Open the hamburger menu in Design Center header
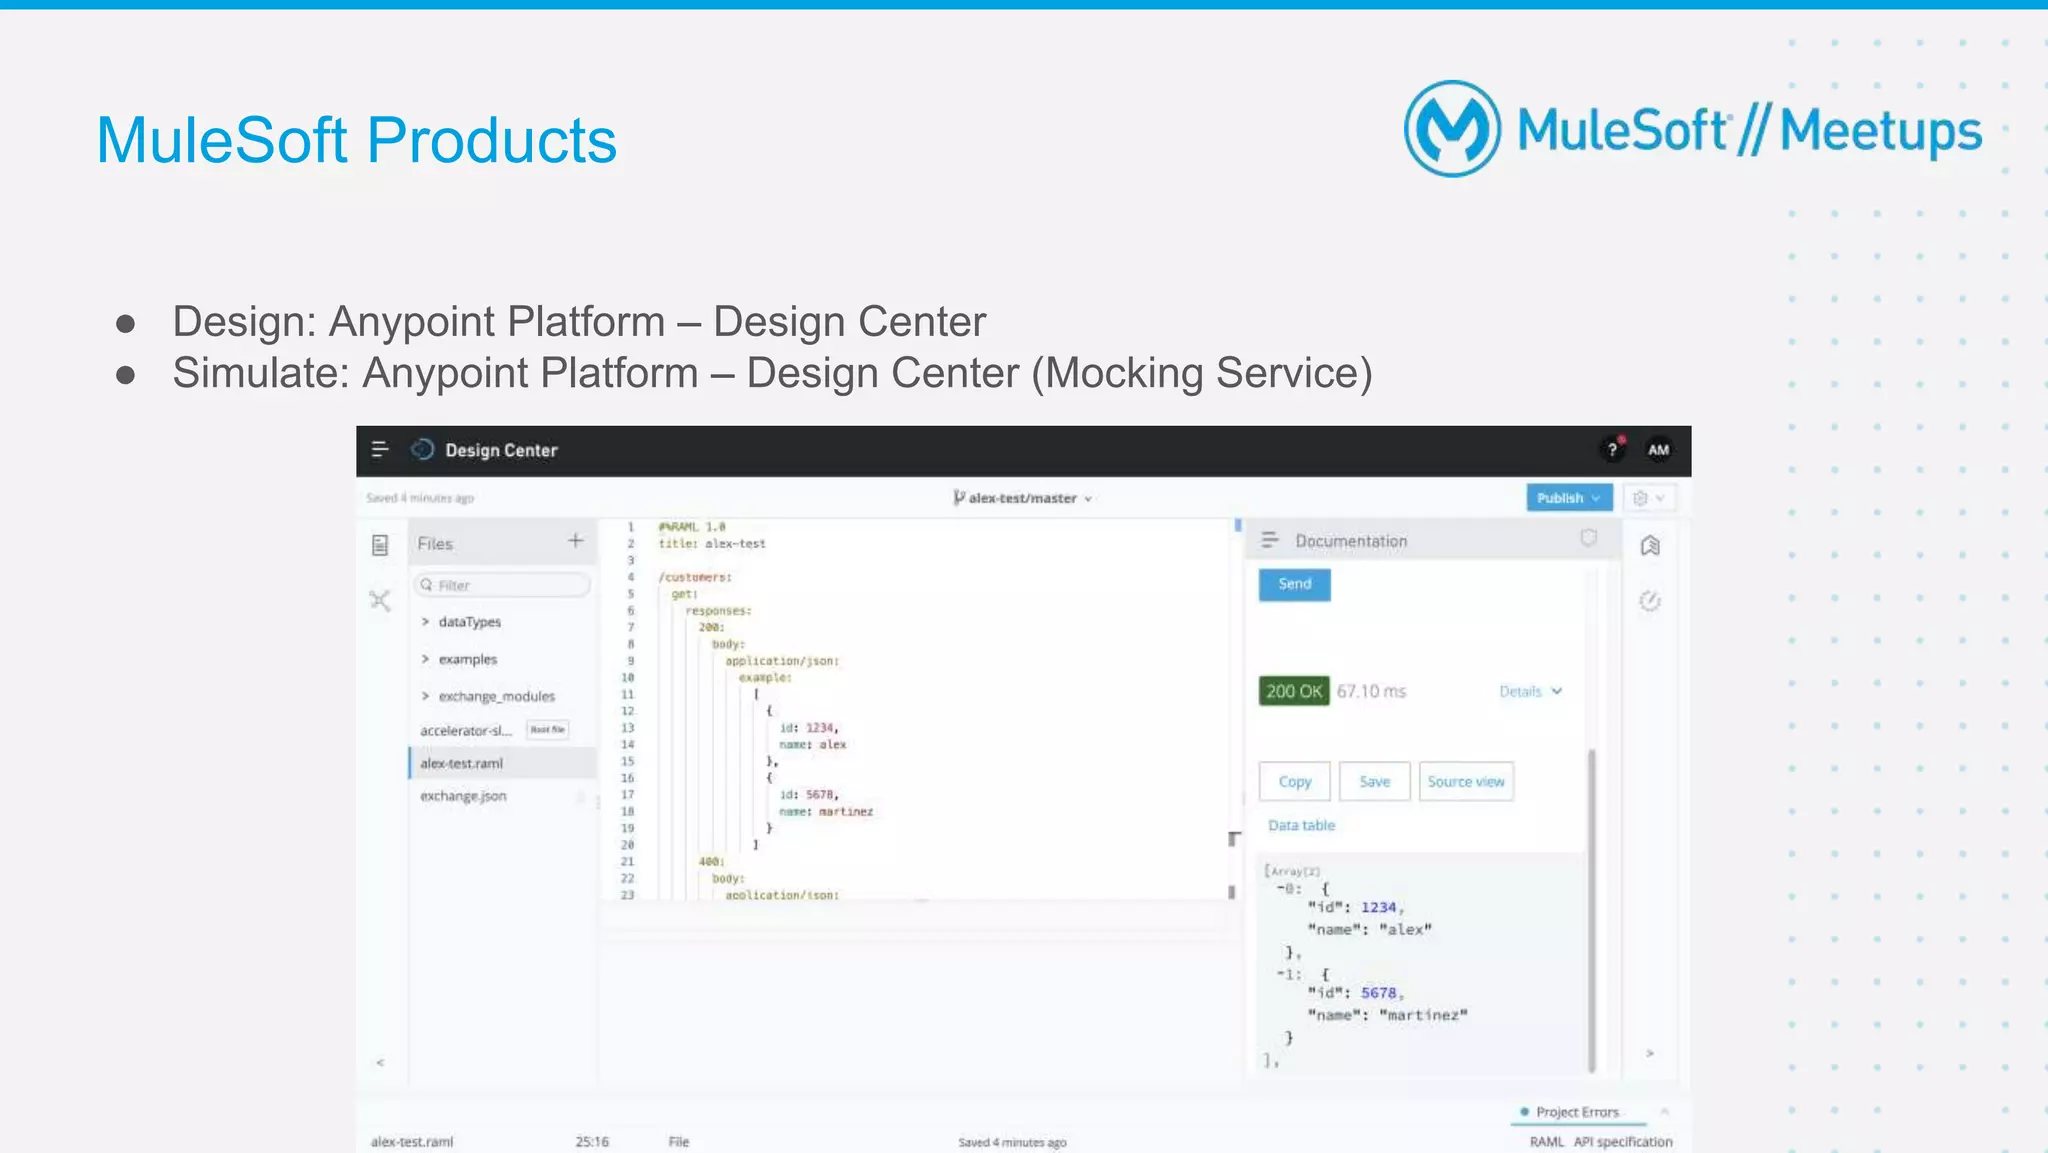This screenshot has width=2048, height=1153. (380, 450)
